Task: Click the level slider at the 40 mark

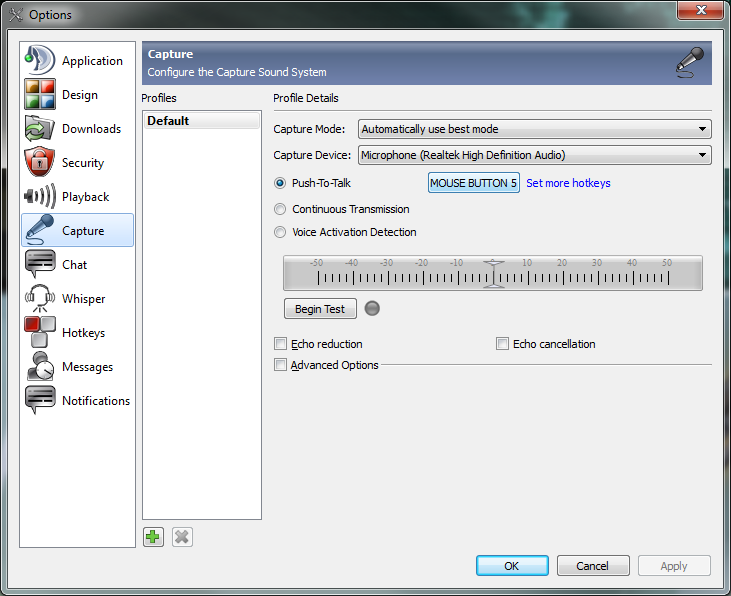Action: coord(633,278)
